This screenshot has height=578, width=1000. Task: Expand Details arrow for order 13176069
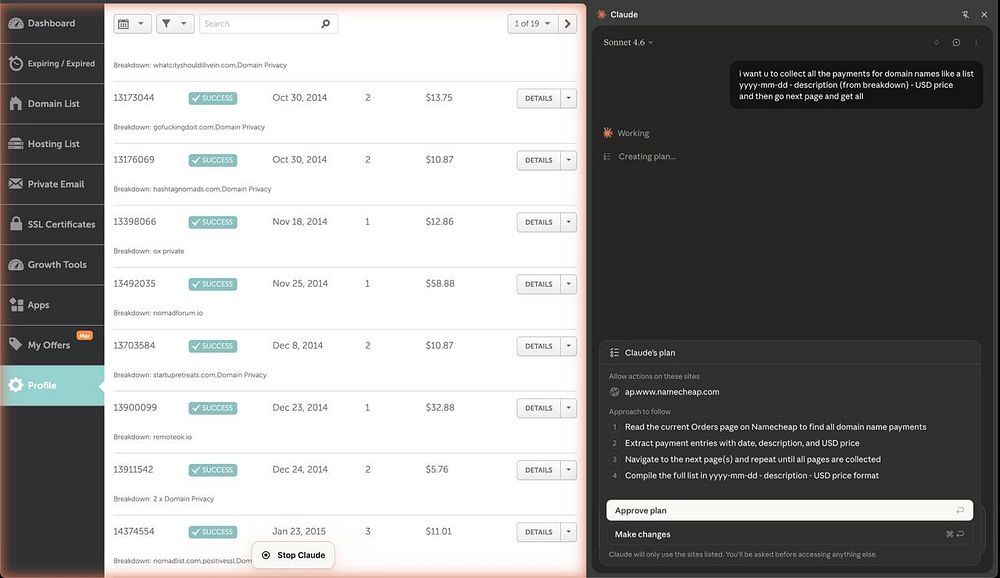point(568,160)
